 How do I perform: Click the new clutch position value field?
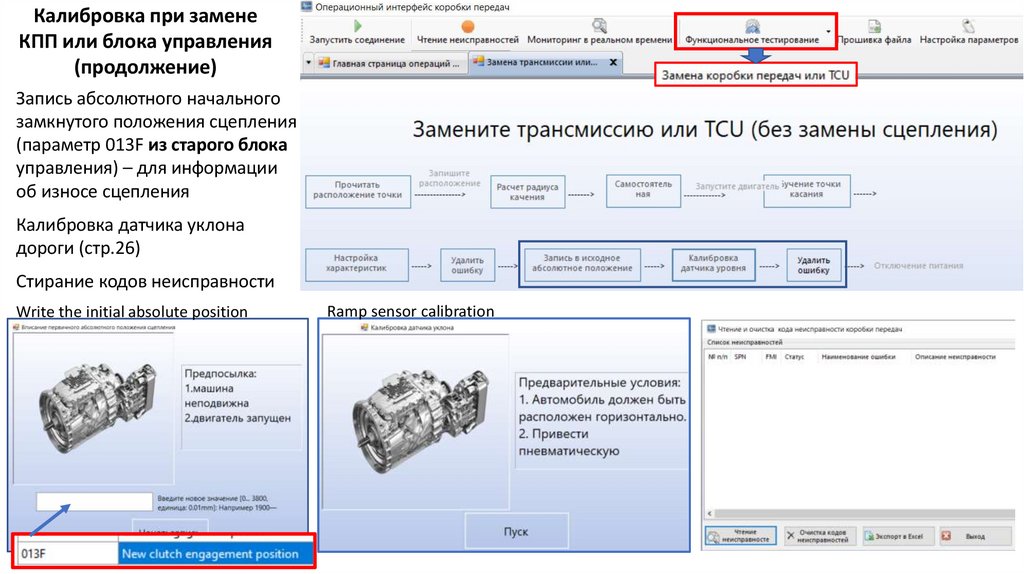click(x=95, y=502)
